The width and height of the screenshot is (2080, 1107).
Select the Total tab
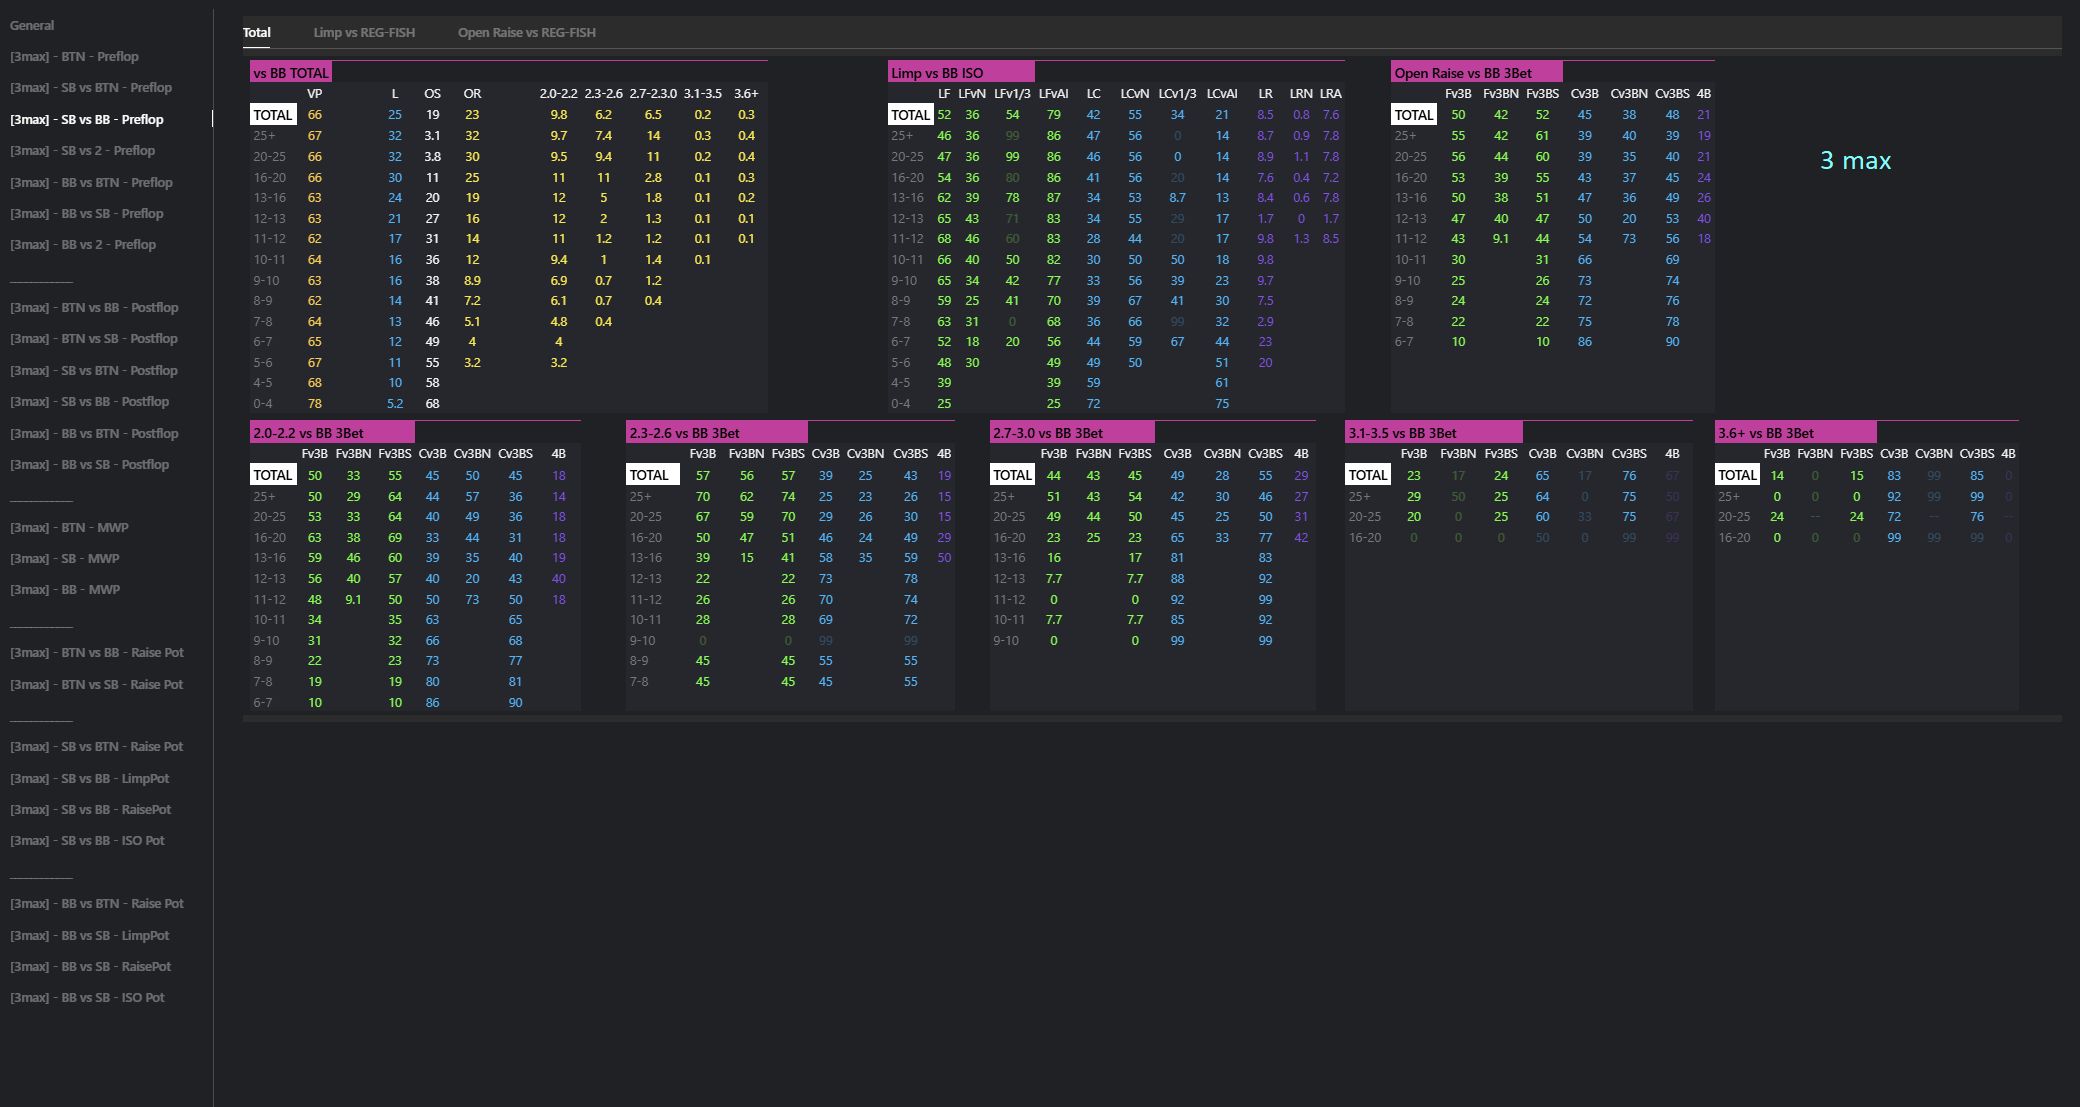pyautogui.click(x=257, y=32)
